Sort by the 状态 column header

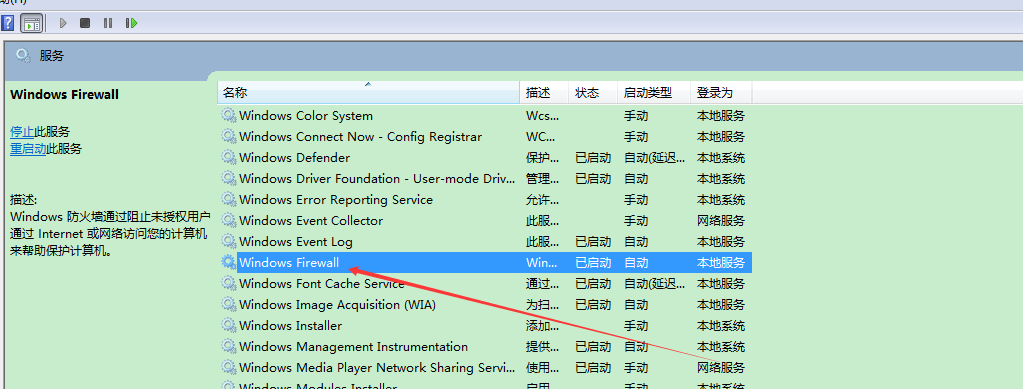point(593,93)
